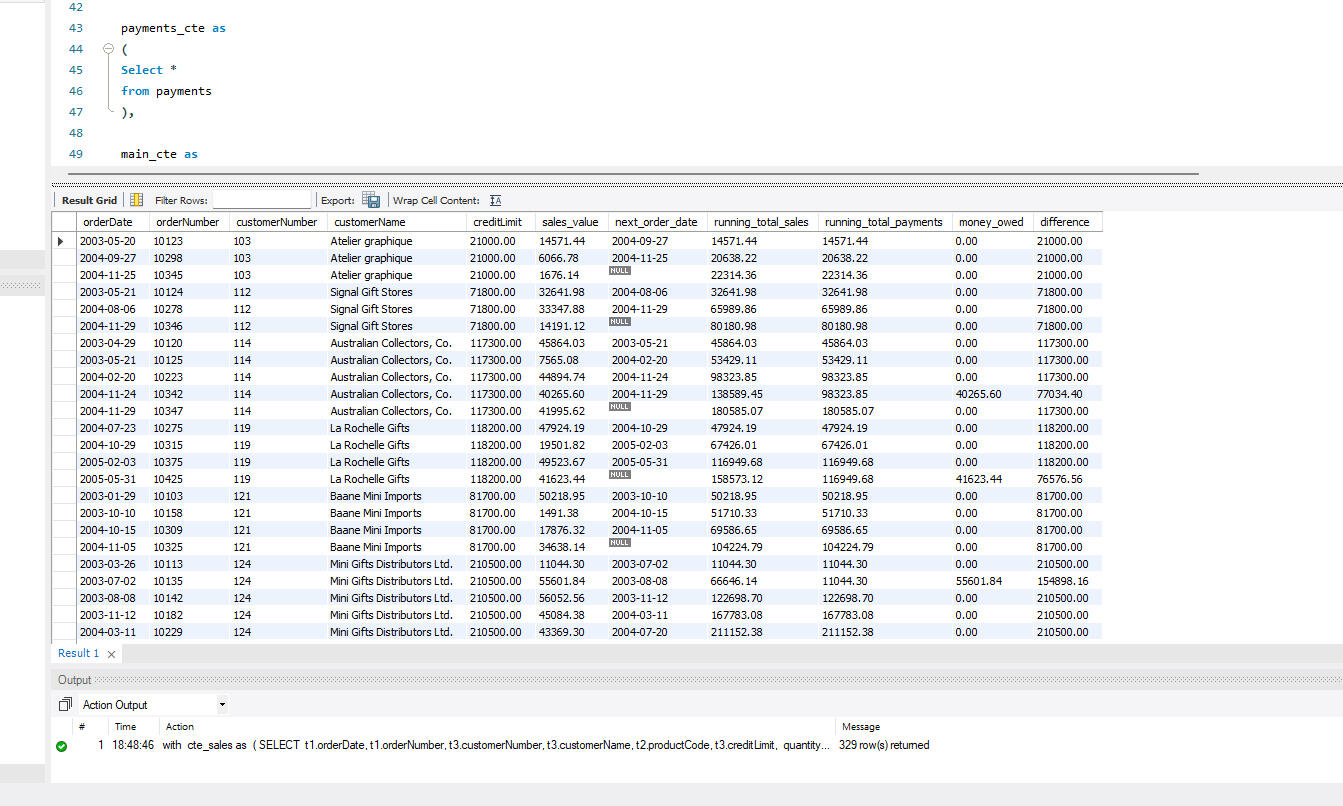Image resolution: width=1343 pixels, height=806 pixels.
Task: Click the customerName column header
Action: point(397,222)
